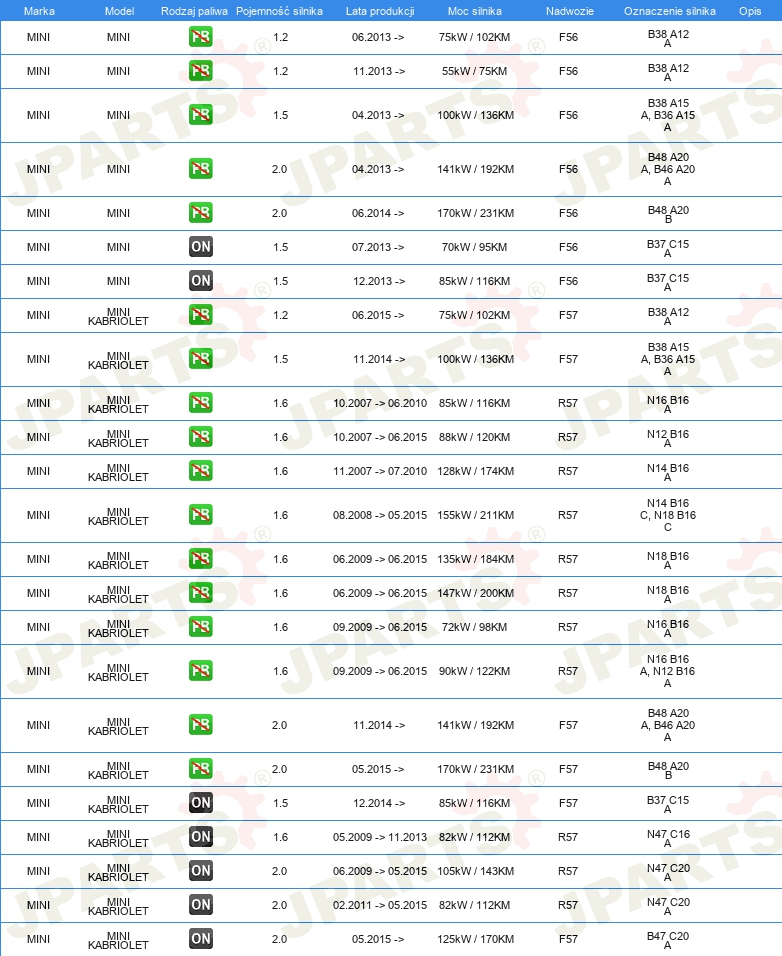
Task: Click the PB icon in the 88kW / 120KM row
Action: pyautogui.click(x=201, y=437)
